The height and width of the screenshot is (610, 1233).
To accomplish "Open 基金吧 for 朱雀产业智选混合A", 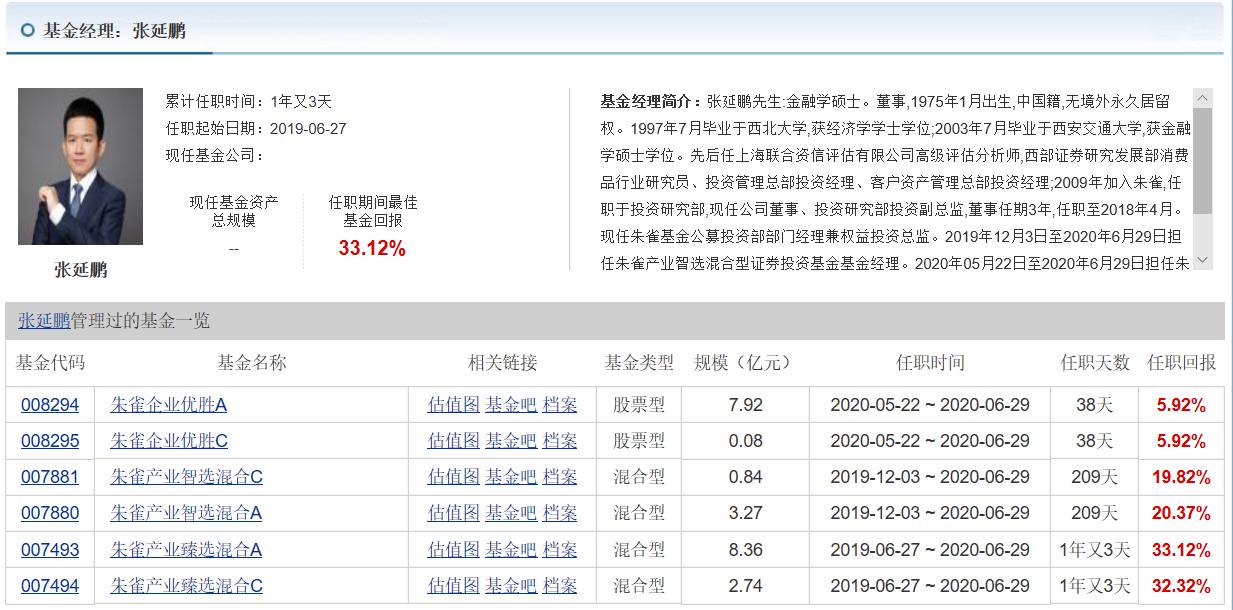I will click(x=511, y=513).
